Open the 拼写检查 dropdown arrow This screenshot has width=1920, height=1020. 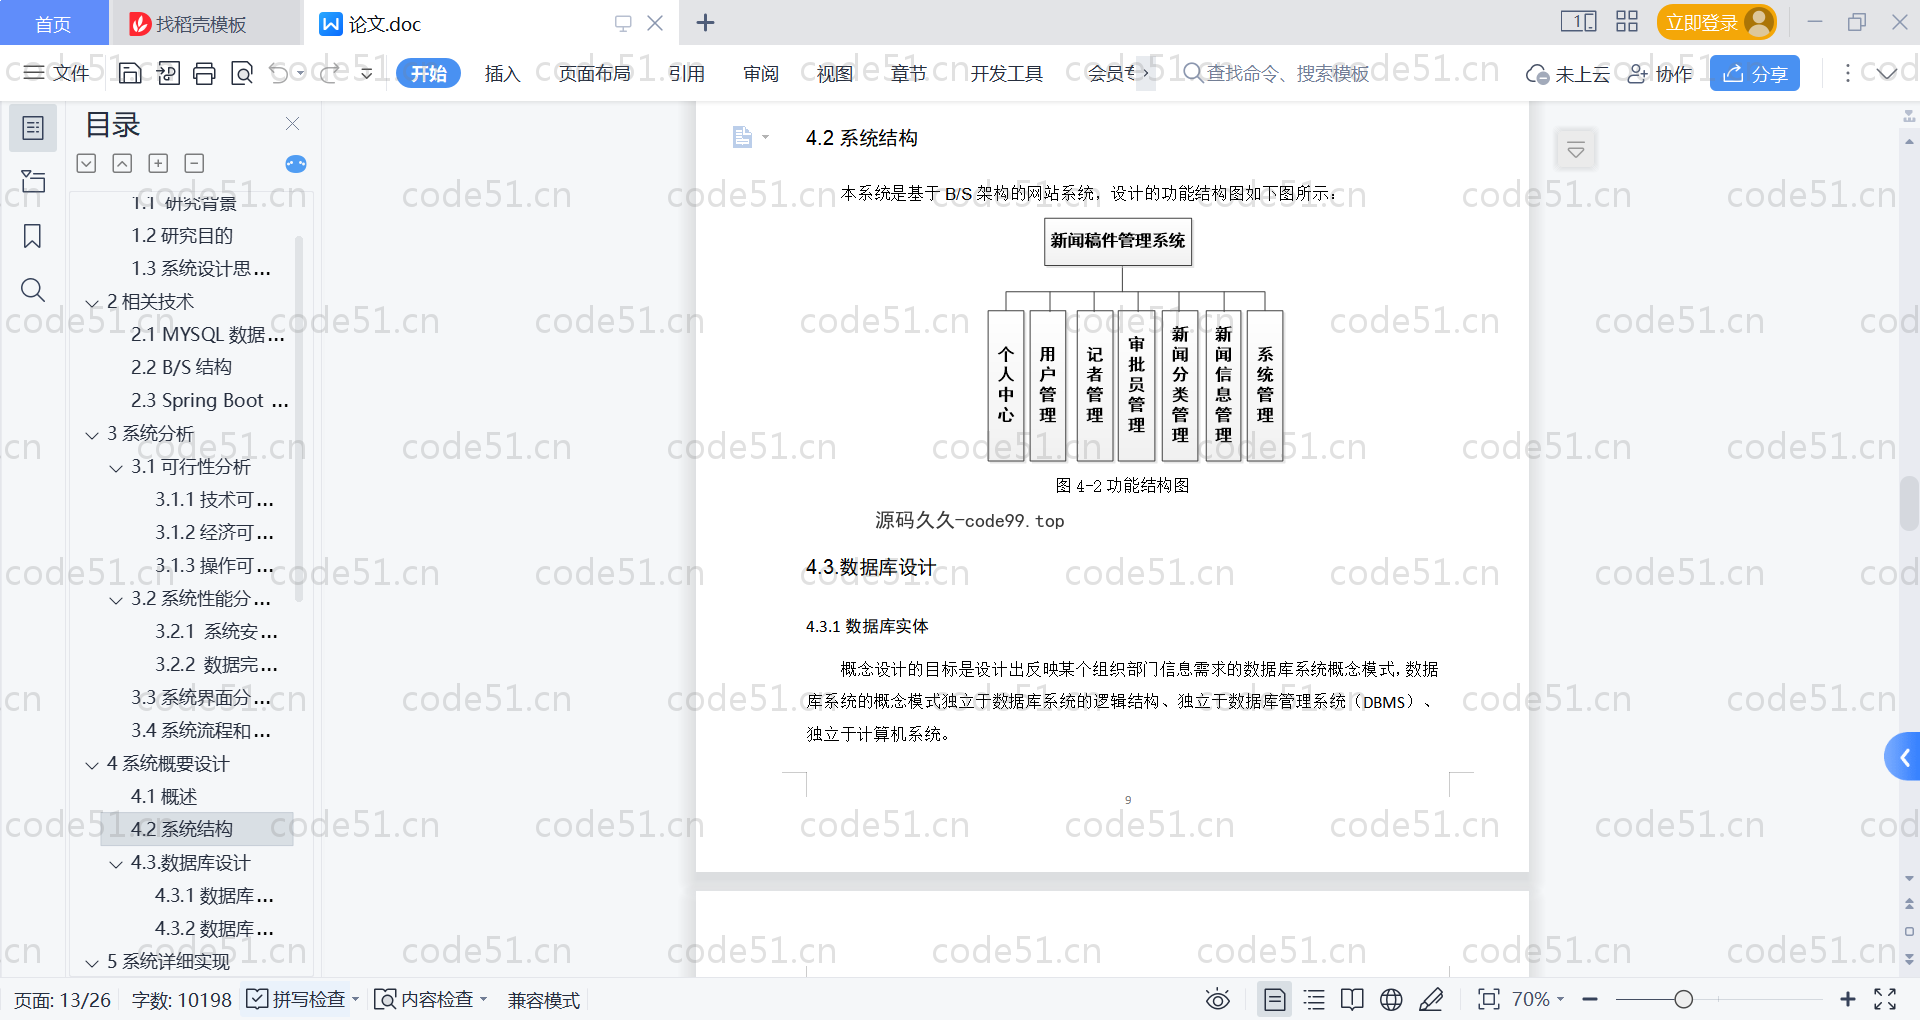[355, 999]
